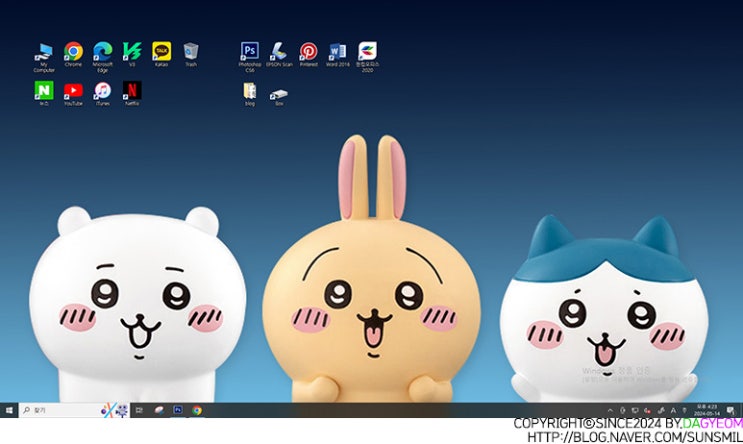Open the pinned app left of Photoshop in taskbar
743x444 pixels.
(159, 410)
